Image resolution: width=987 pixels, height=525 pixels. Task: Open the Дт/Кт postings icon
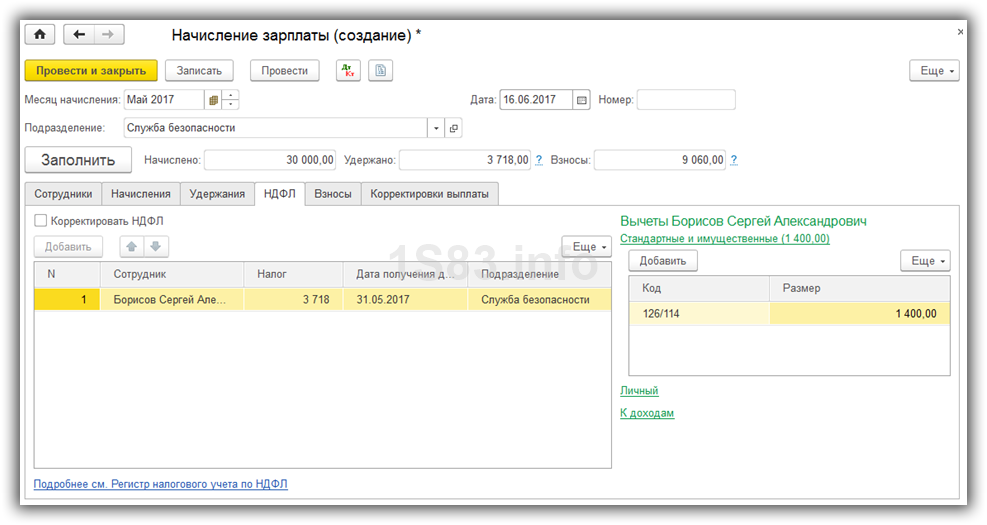tap(347, 71)
